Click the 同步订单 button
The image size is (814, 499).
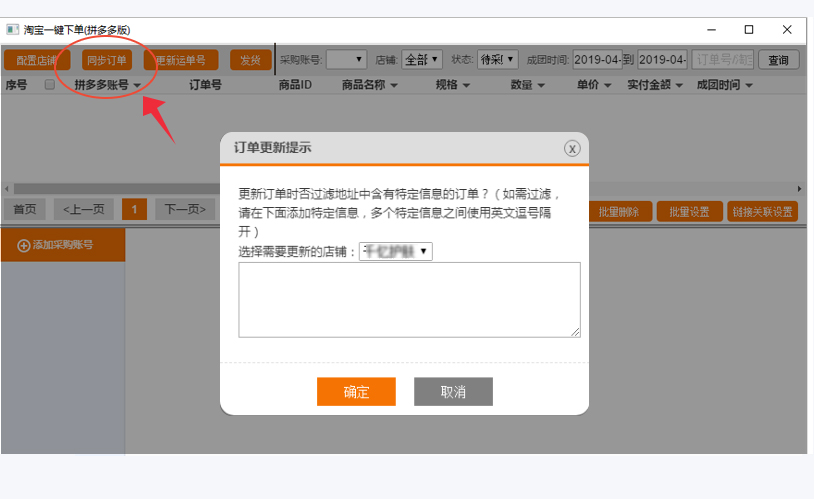pos(107,60)
